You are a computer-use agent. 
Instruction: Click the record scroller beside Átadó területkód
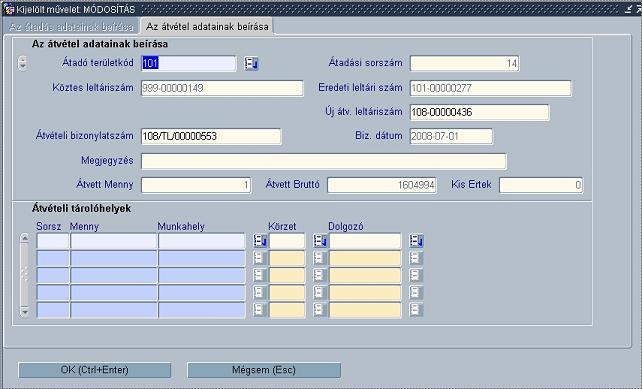23,63
